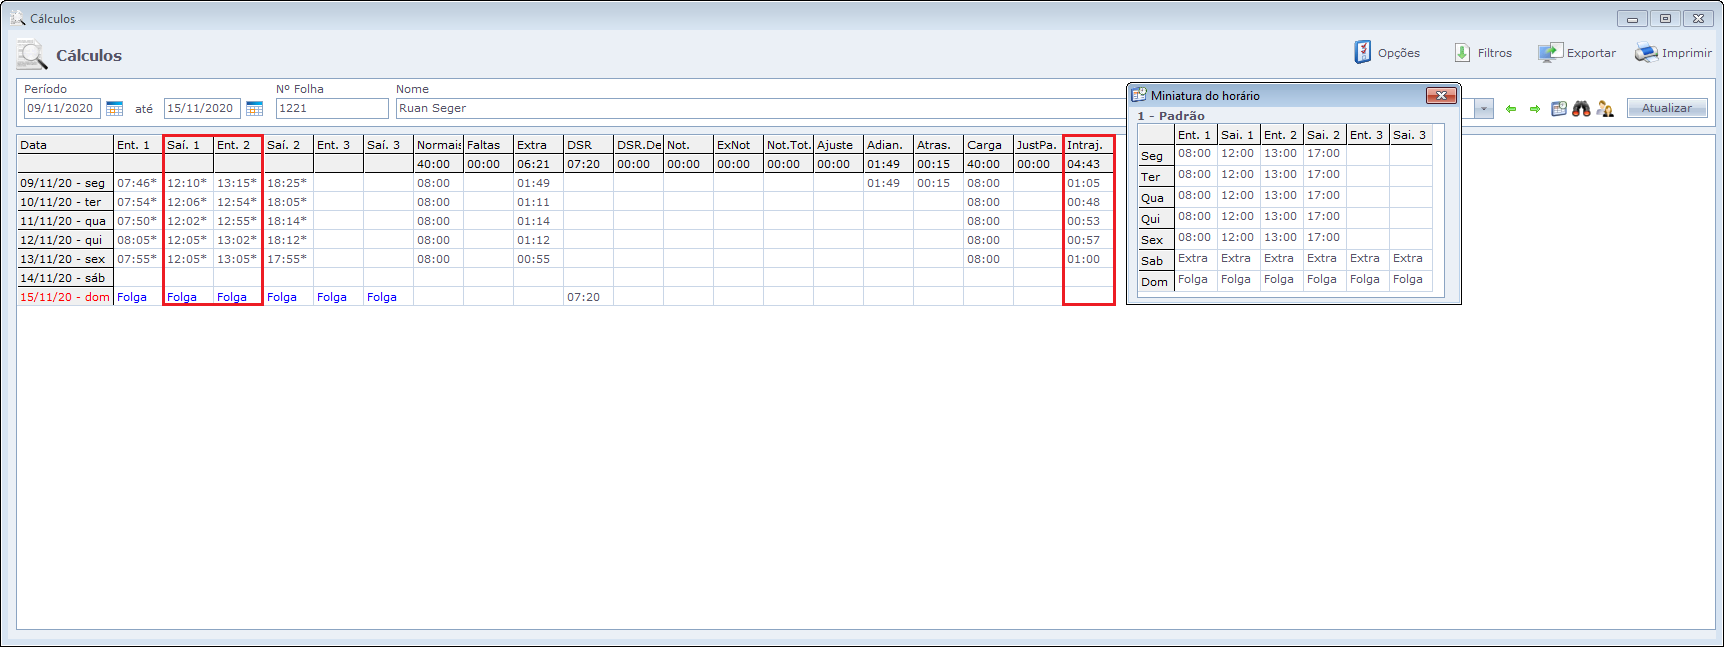This screenshot has height=647, width=1724.
Task: Select the 09/11/20 - seg row
Action: point(63,183)
